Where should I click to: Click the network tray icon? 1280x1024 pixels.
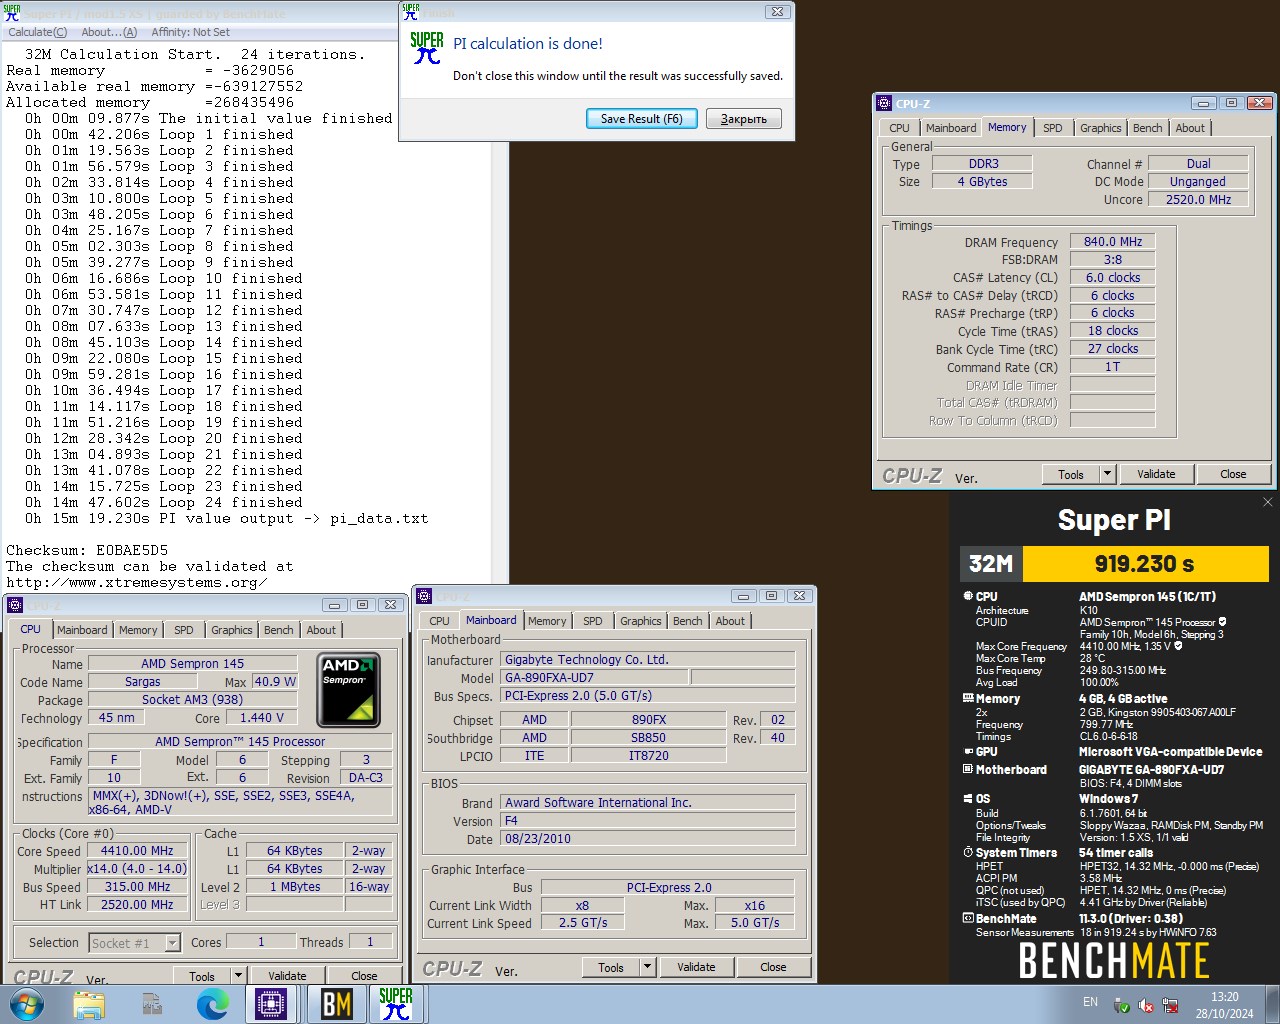coord(1169,1005)
